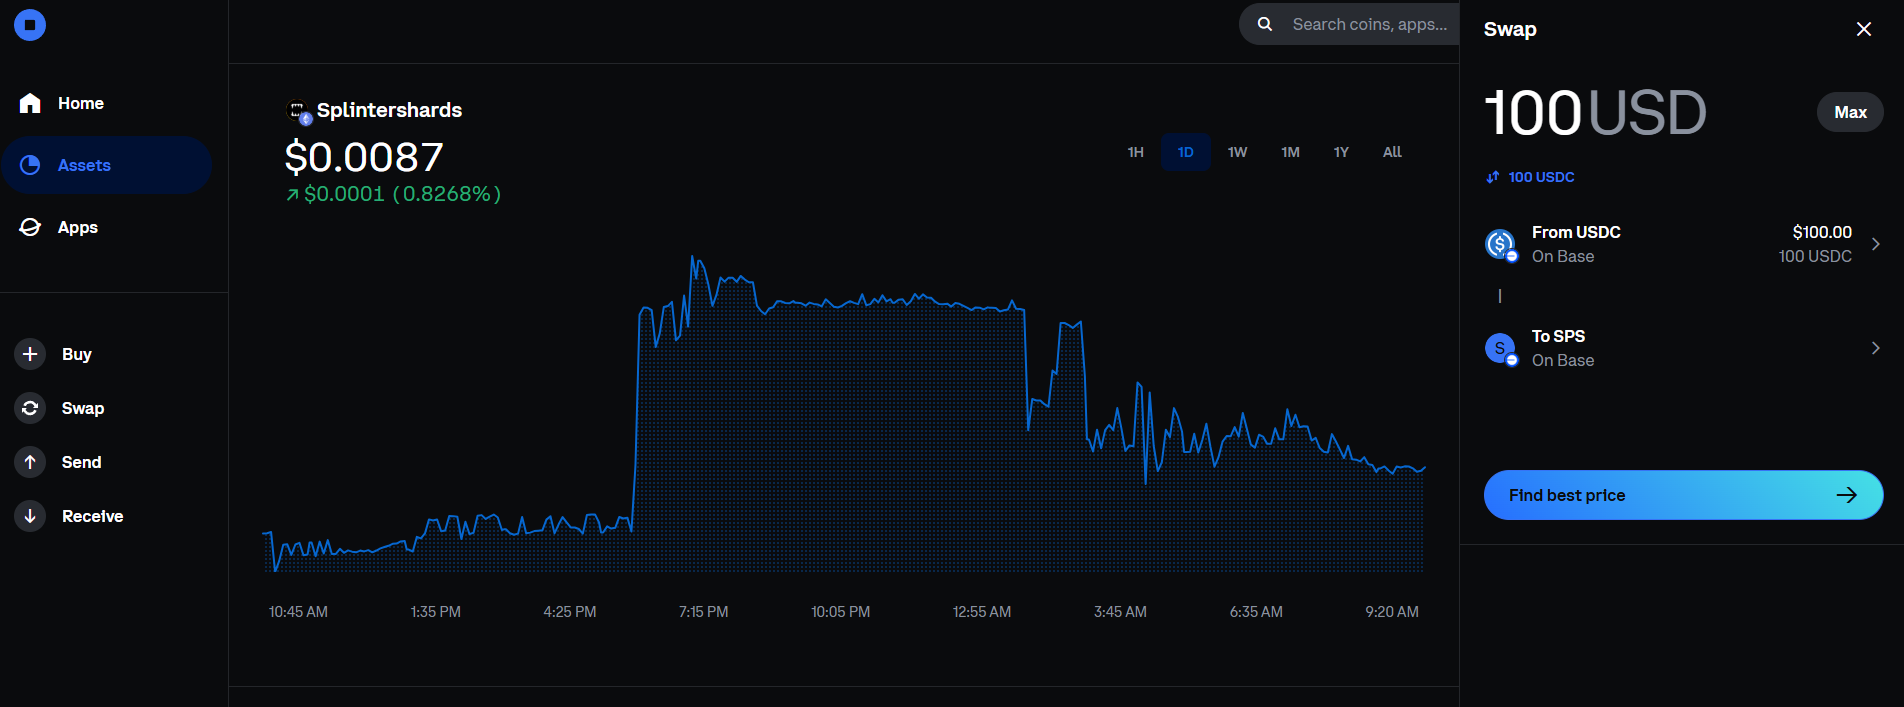Click the 10:45 AM axis label
The width and height of the screenshot is (1904, 707).
click(298, 612)
